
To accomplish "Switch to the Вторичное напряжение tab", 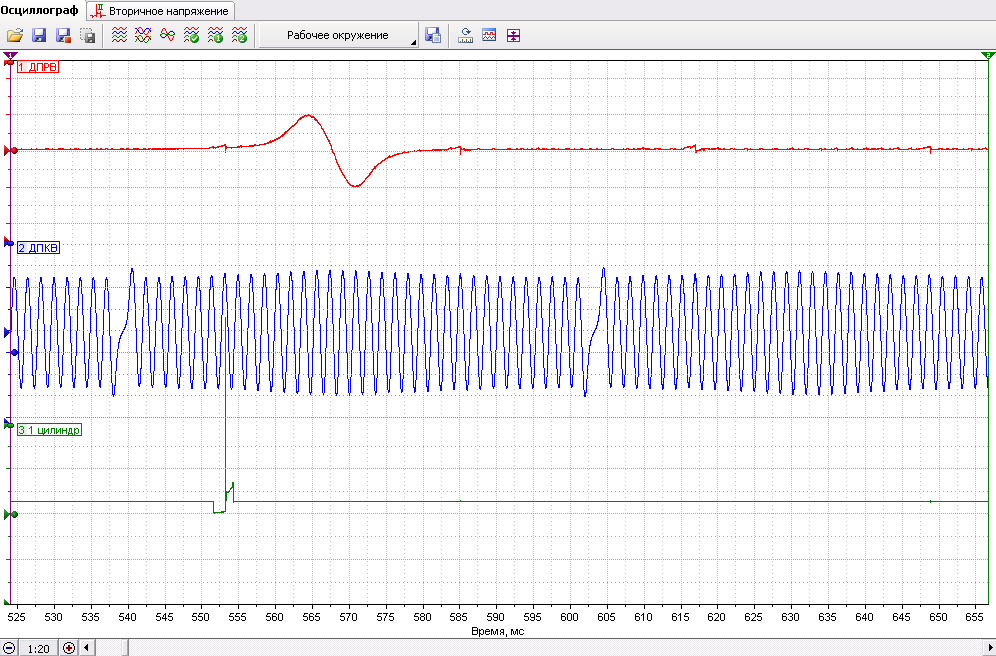I will pyautogui.click(x=161, y=11).
